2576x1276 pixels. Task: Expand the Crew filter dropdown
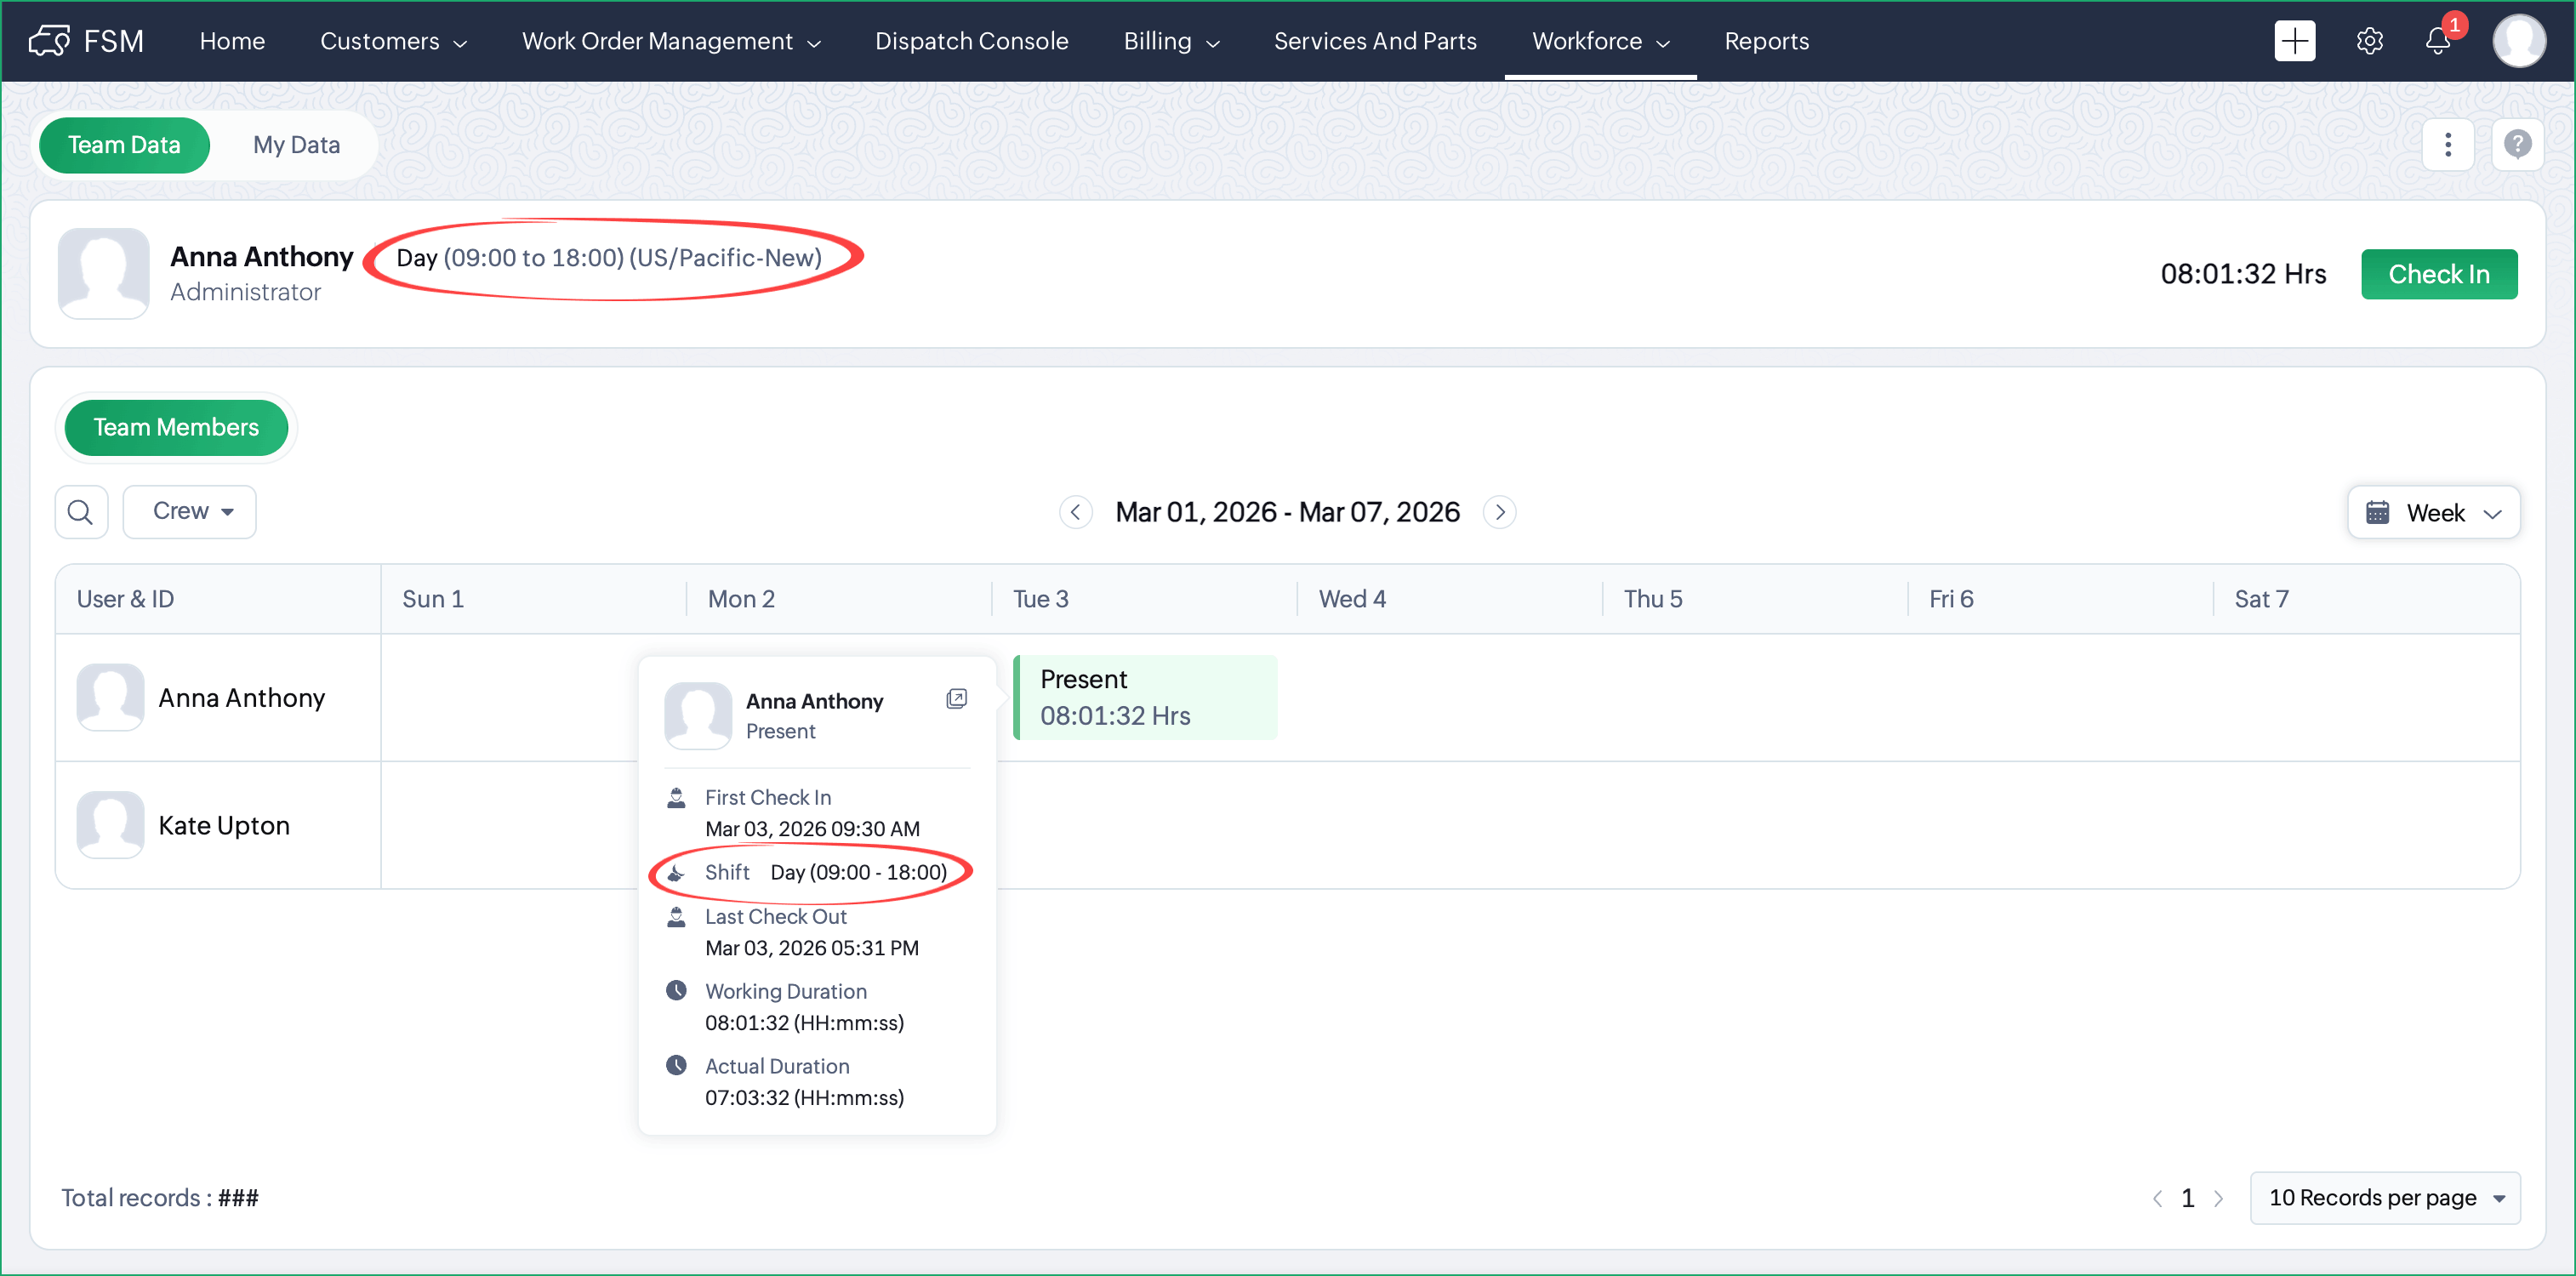pos(190,512)
